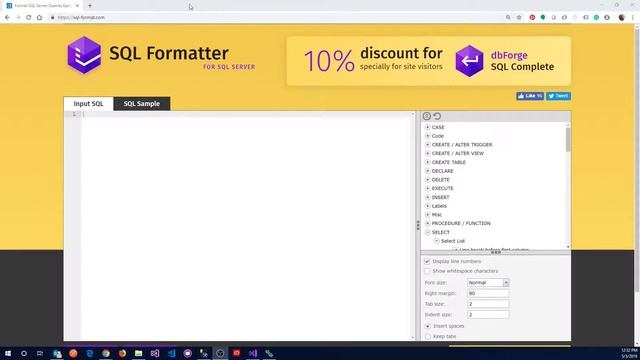
Task: Open Task View on the taskbar
Action: coord(40,353)
